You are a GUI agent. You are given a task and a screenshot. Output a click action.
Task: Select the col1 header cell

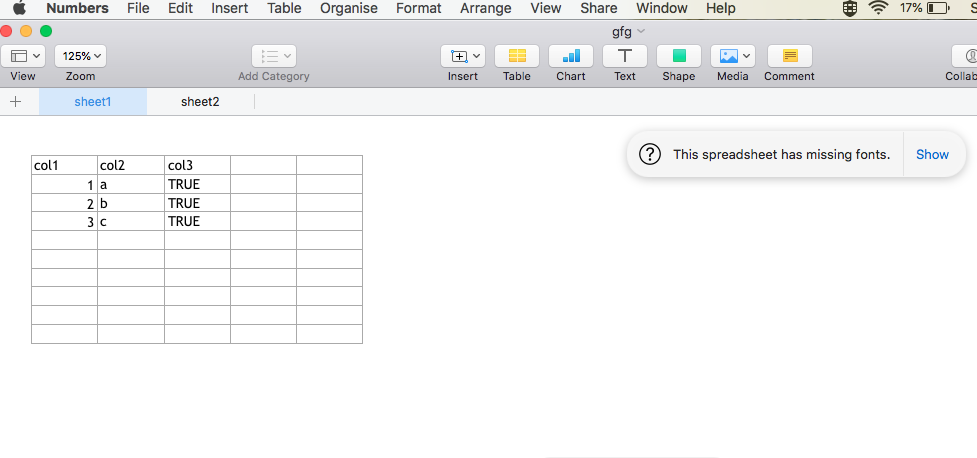(x=65, y=165)
